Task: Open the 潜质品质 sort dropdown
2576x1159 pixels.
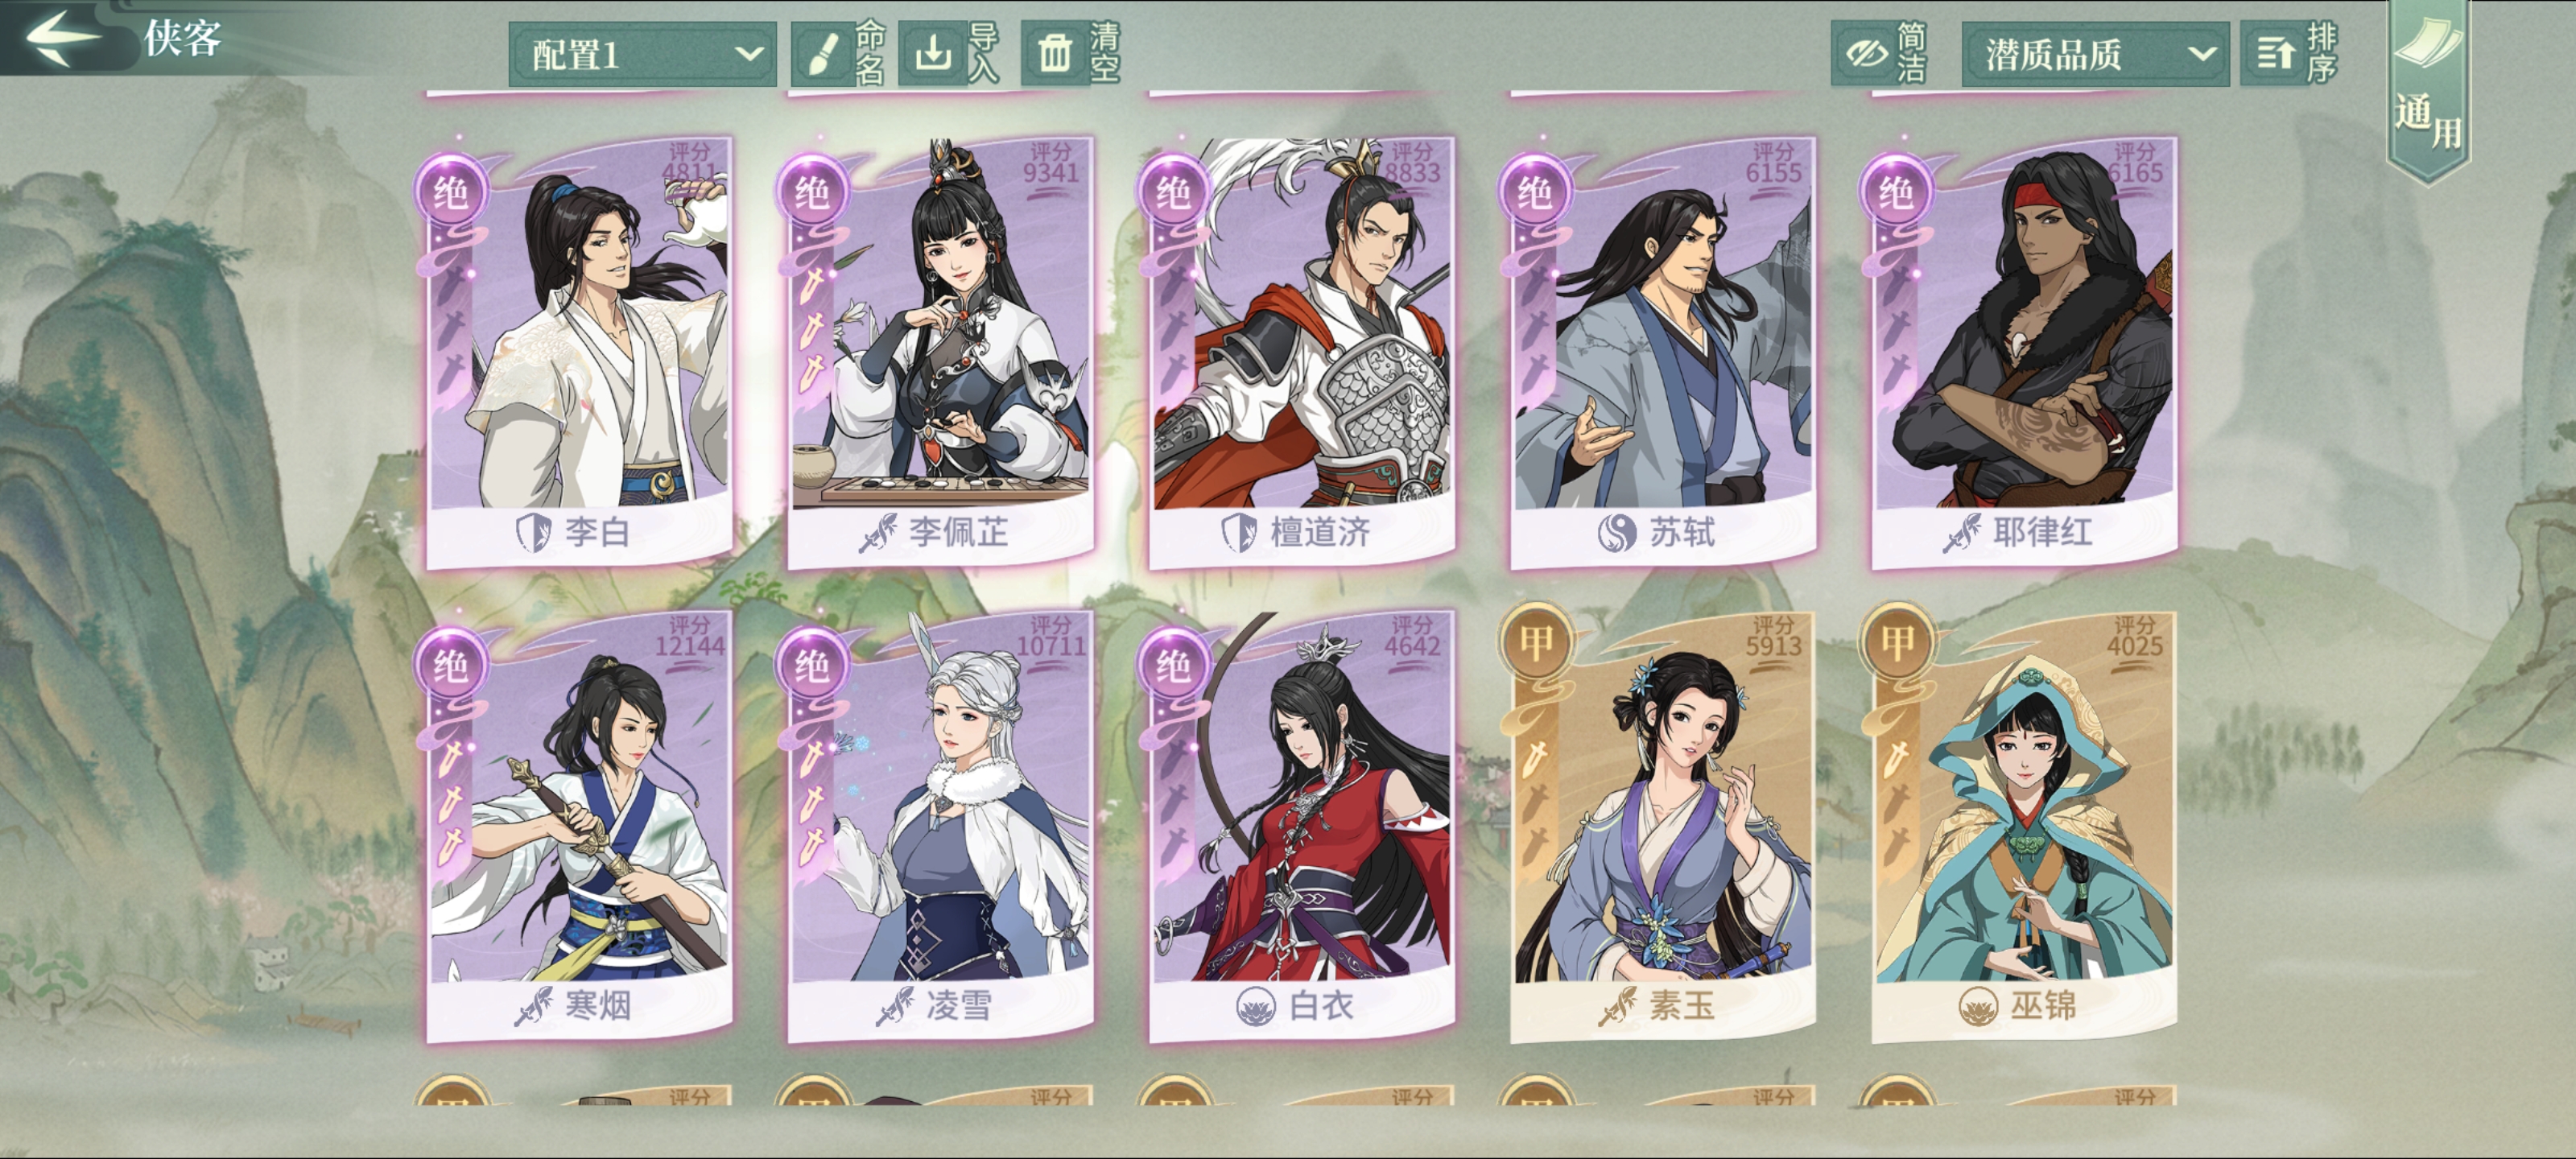Action: coord(2095,54)
